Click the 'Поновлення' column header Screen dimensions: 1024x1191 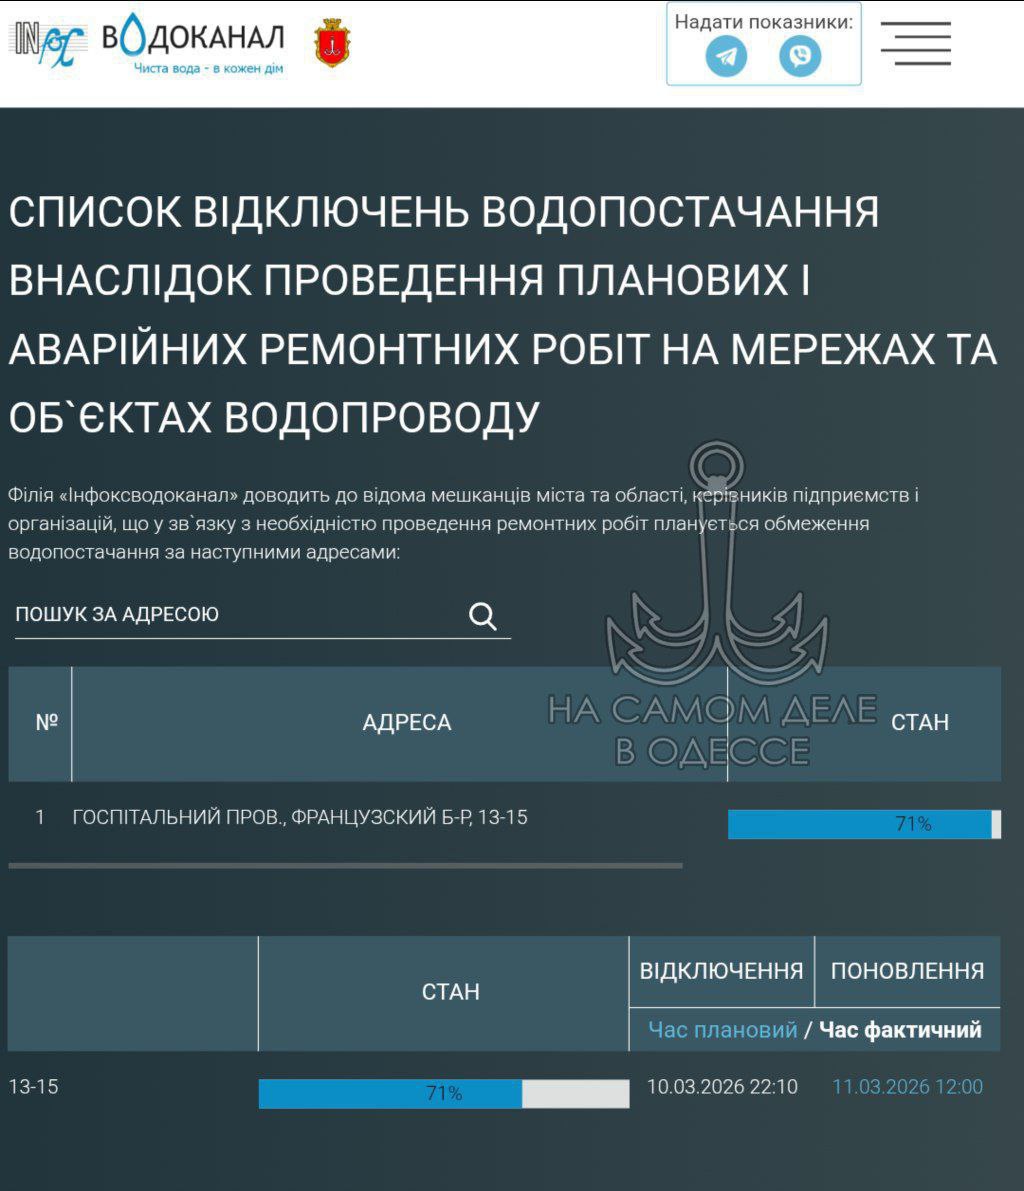tap(907, 971)
